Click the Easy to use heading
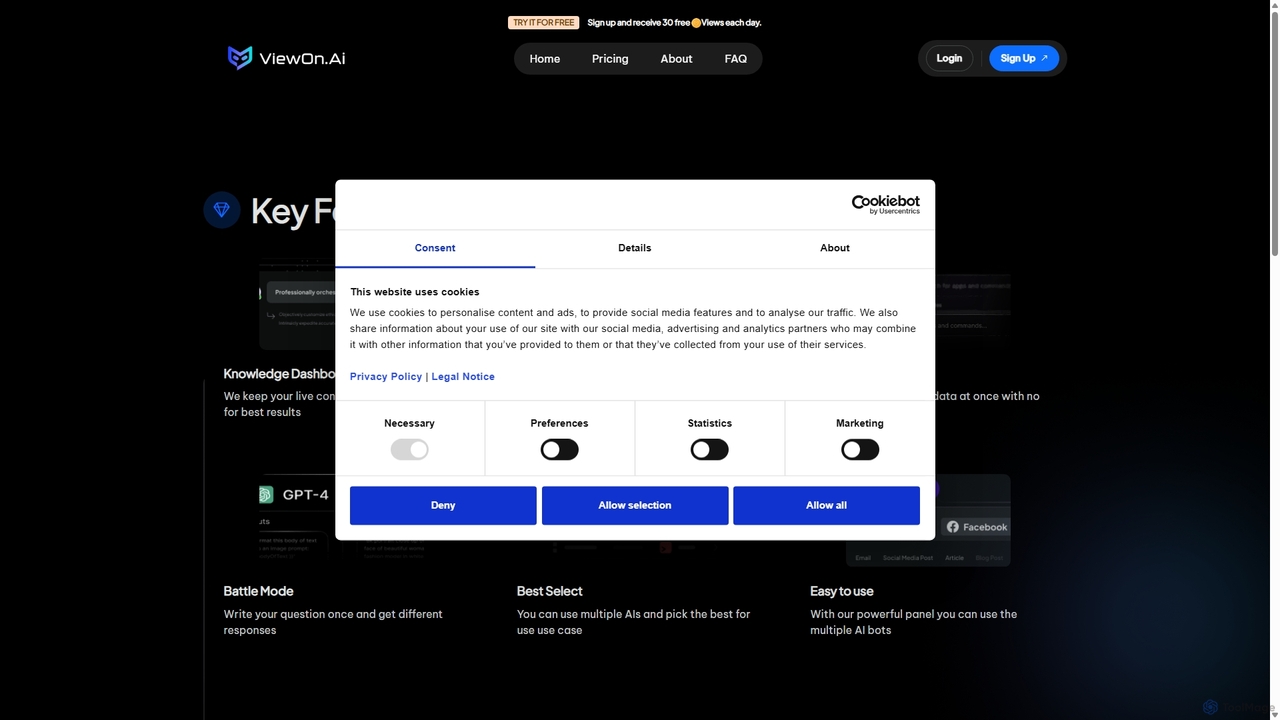 click(842, 591)
